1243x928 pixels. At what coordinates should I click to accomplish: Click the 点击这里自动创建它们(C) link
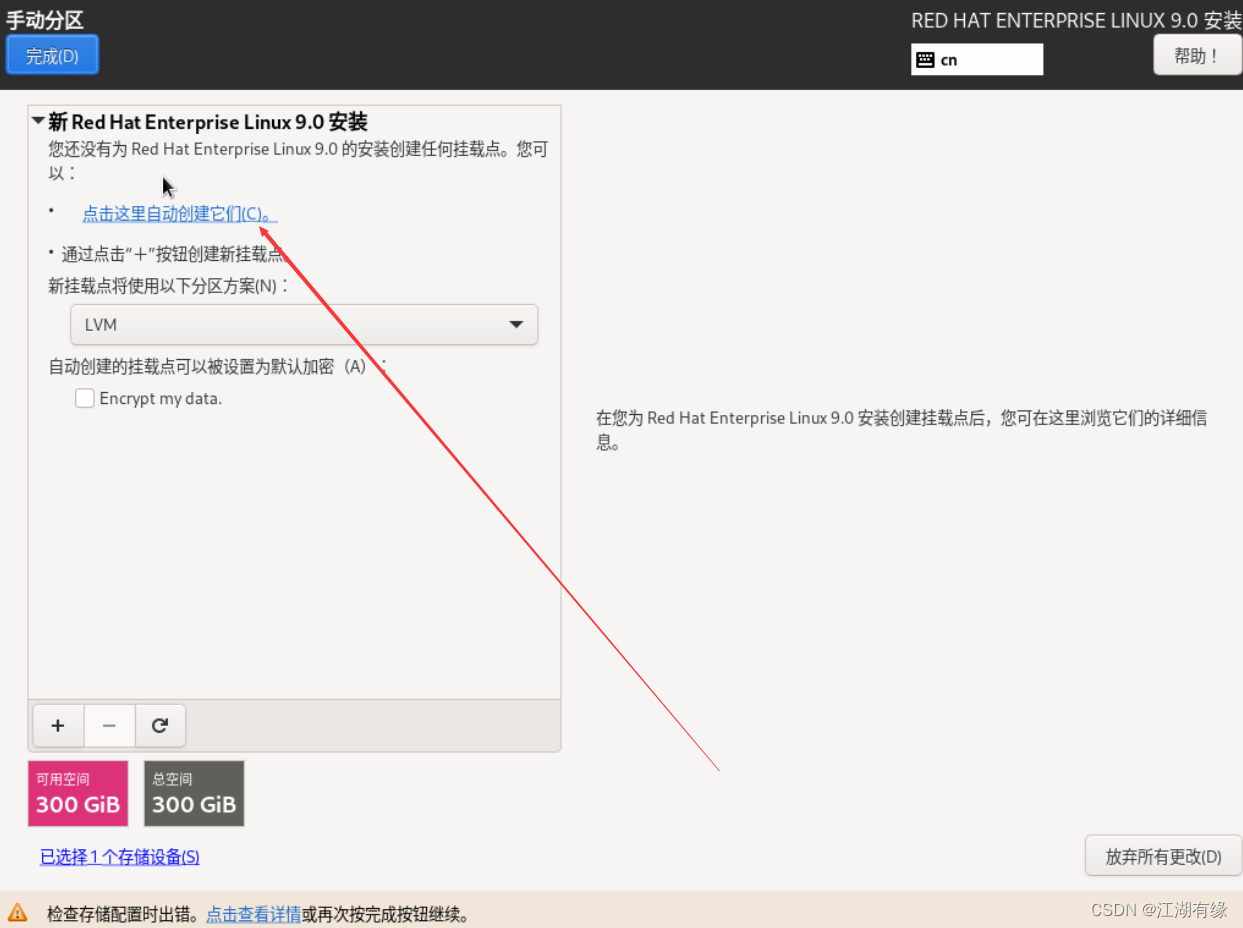click(179, 214)
